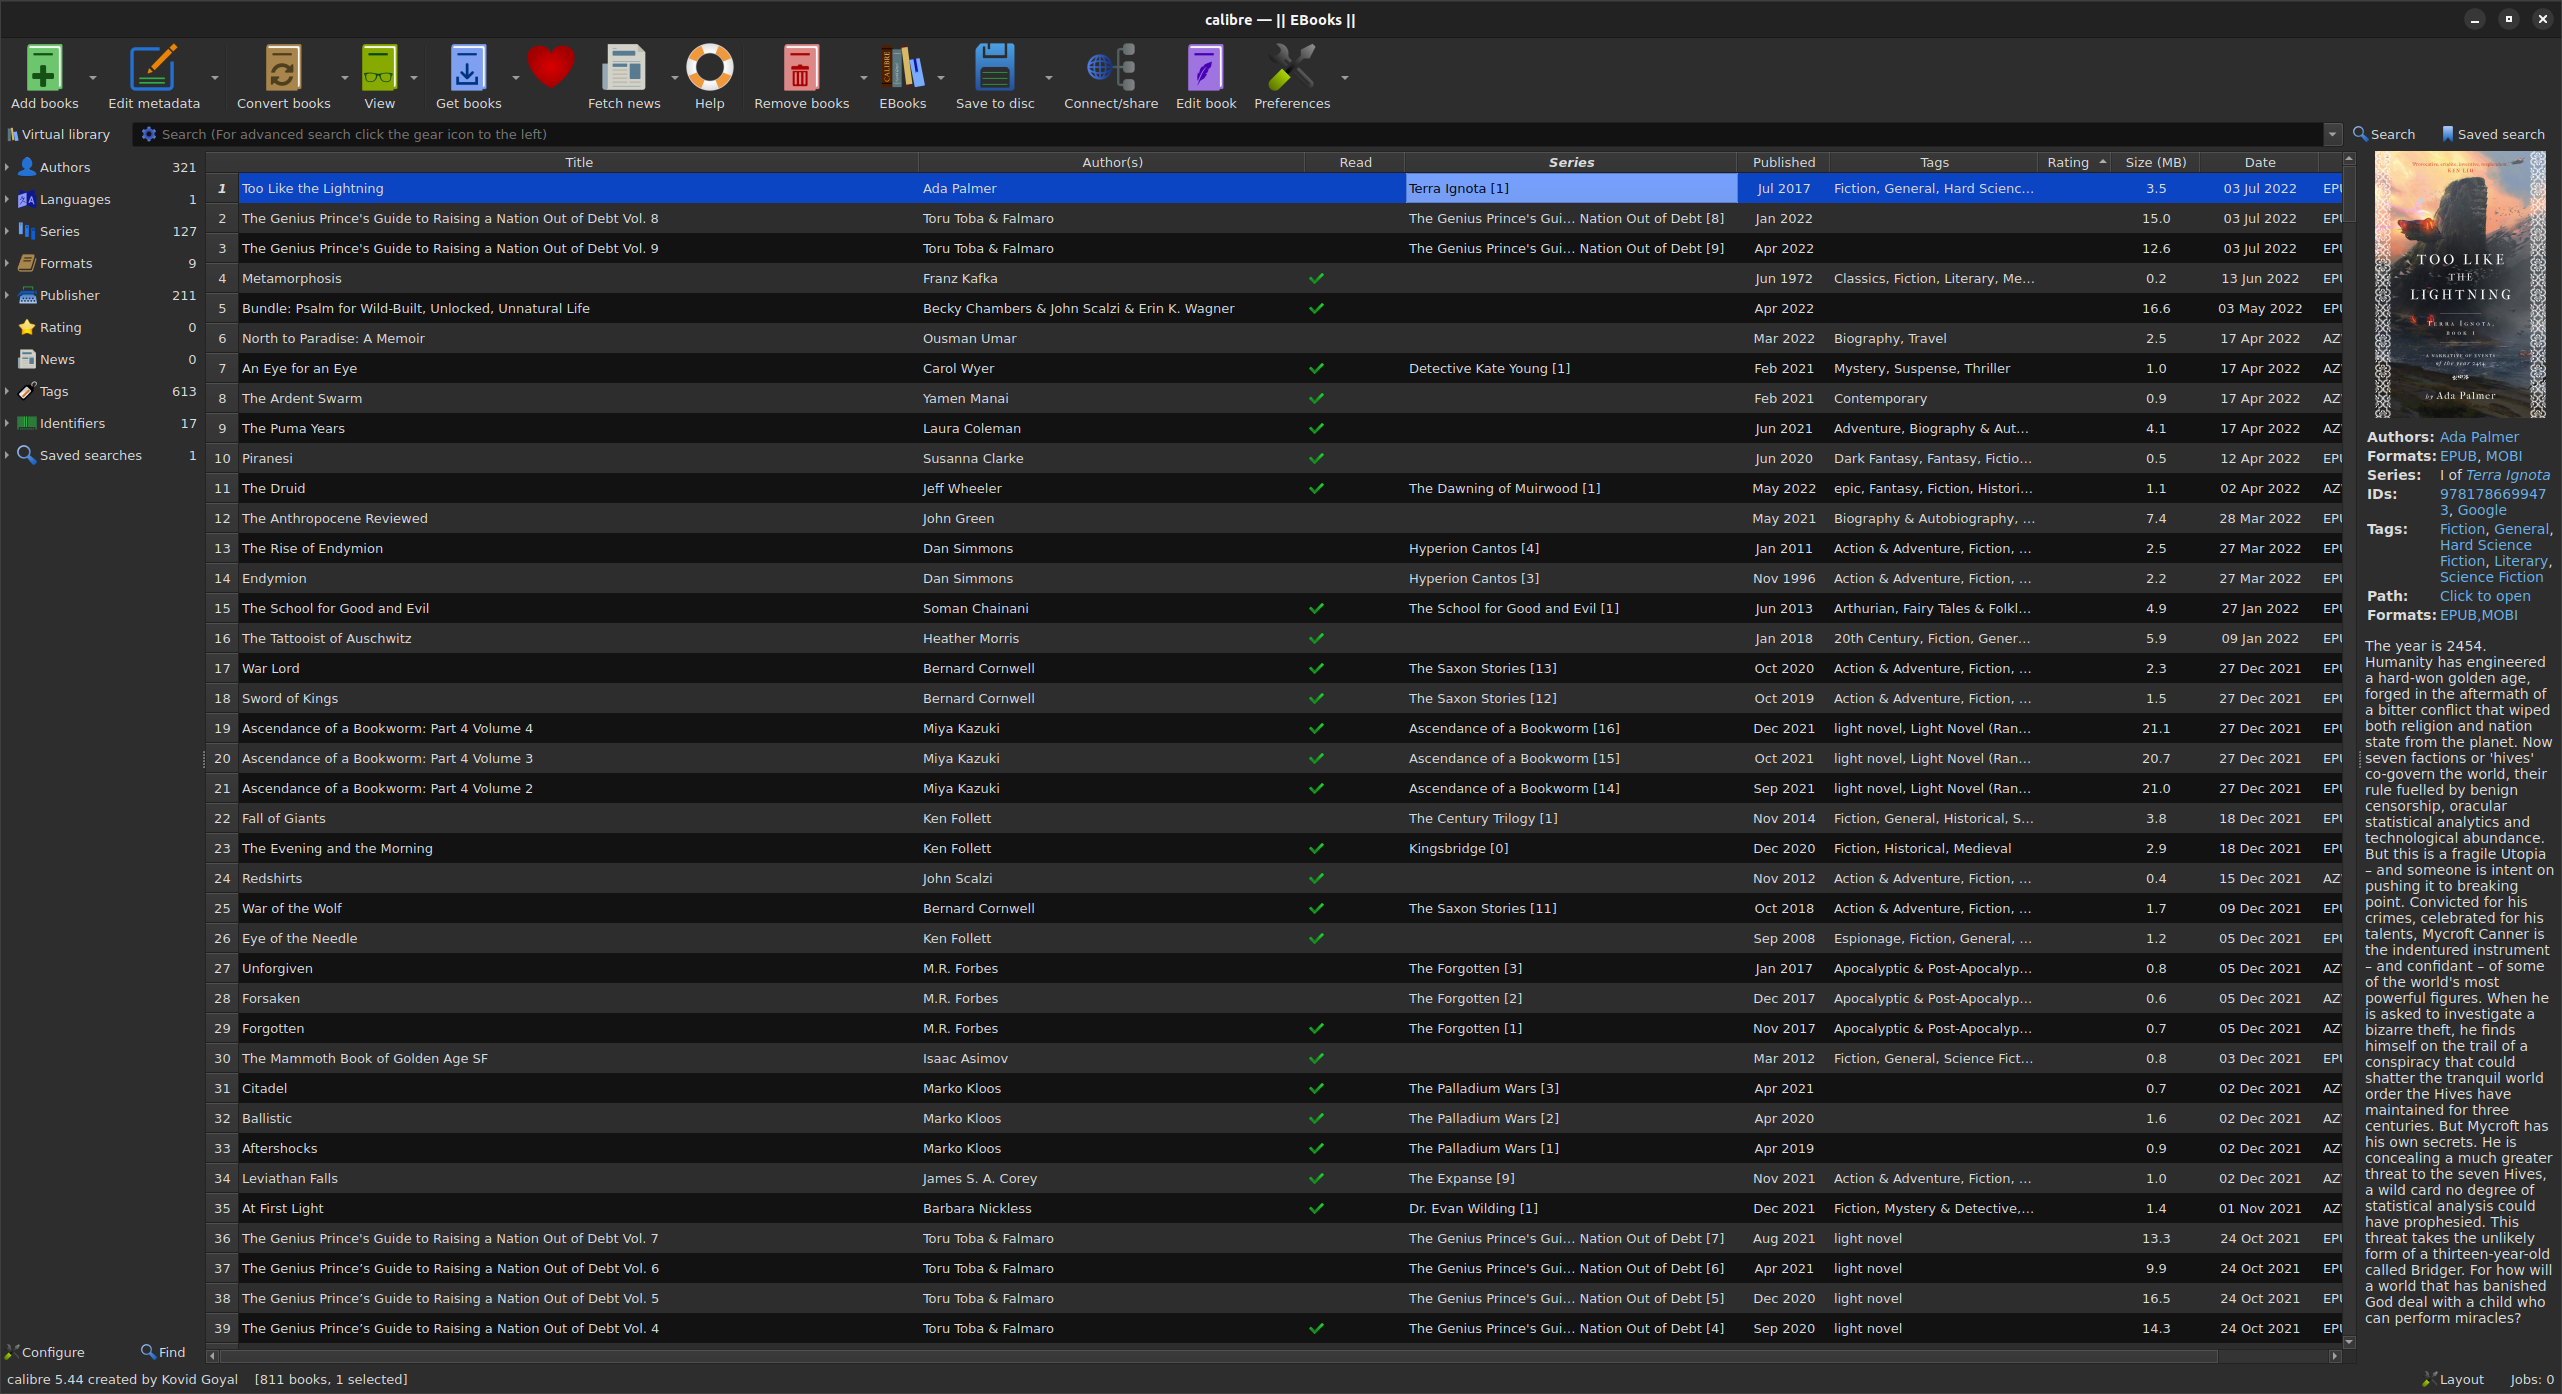Image resolution: width=2562 pixels, height=1394 pixels.
Task: Click the Identifiers category in tag browser
Action: tap(72, 423)
